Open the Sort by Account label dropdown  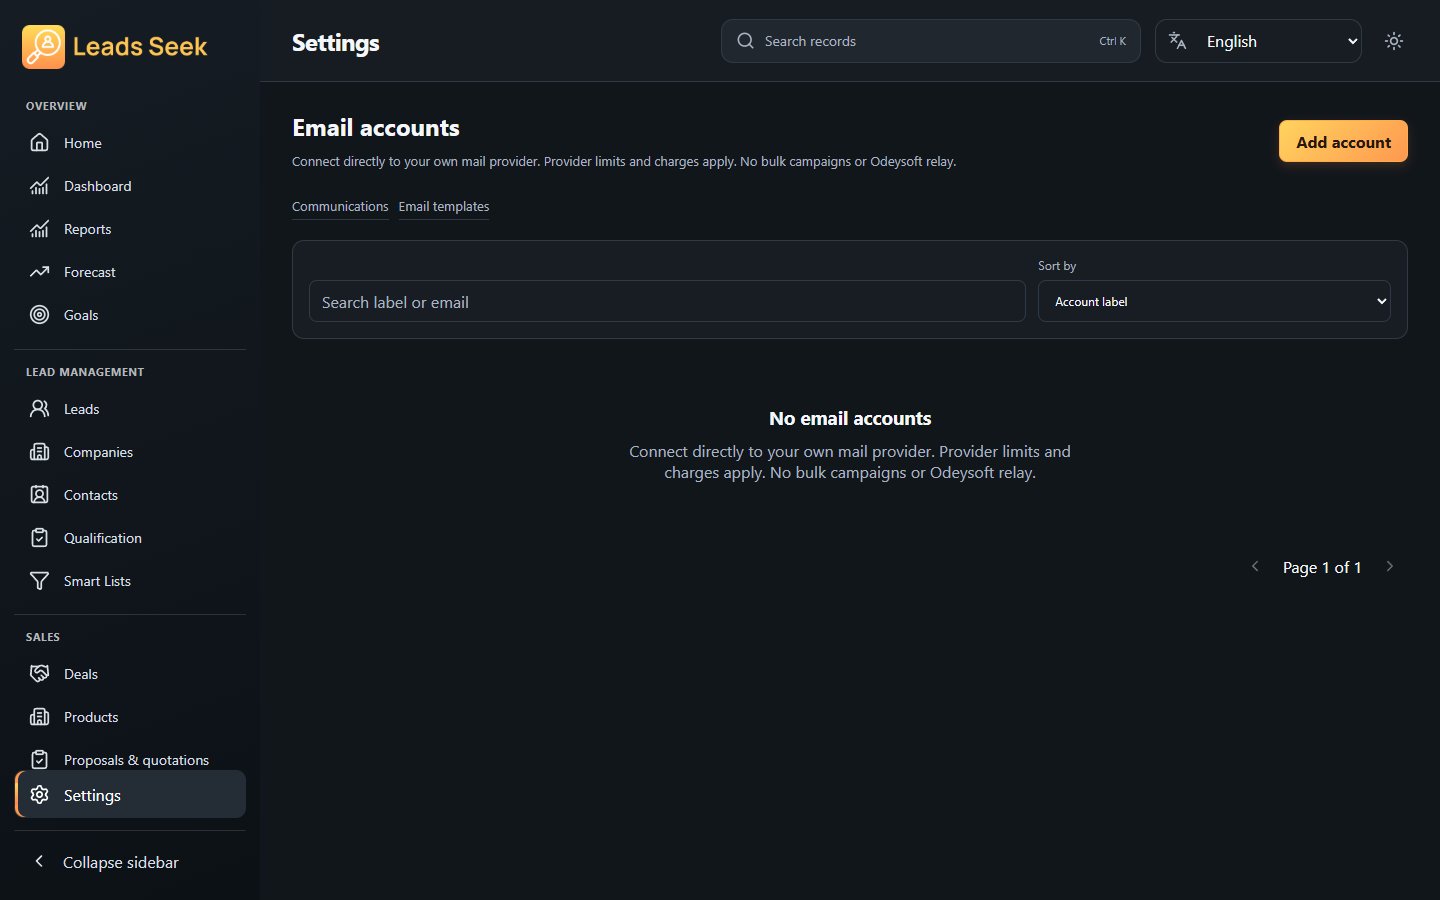(1214, 301)
